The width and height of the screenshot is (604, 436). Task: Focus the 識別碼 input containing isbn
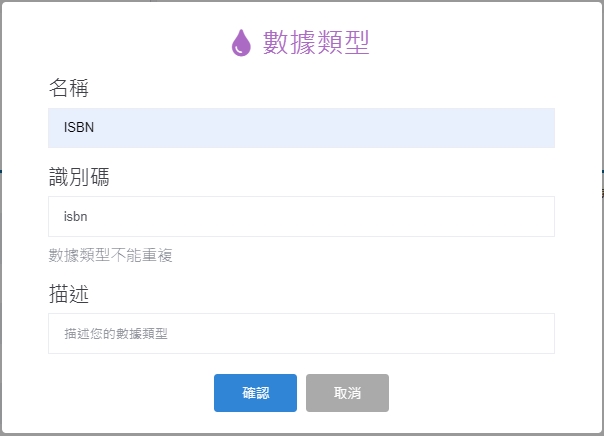pos(300,216)
